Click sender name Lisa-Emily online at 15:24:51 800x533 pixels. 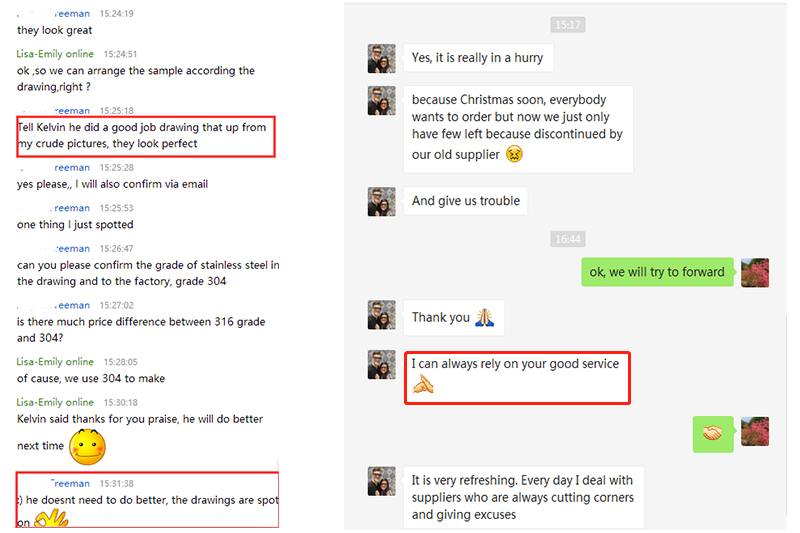tap(55, 54)
